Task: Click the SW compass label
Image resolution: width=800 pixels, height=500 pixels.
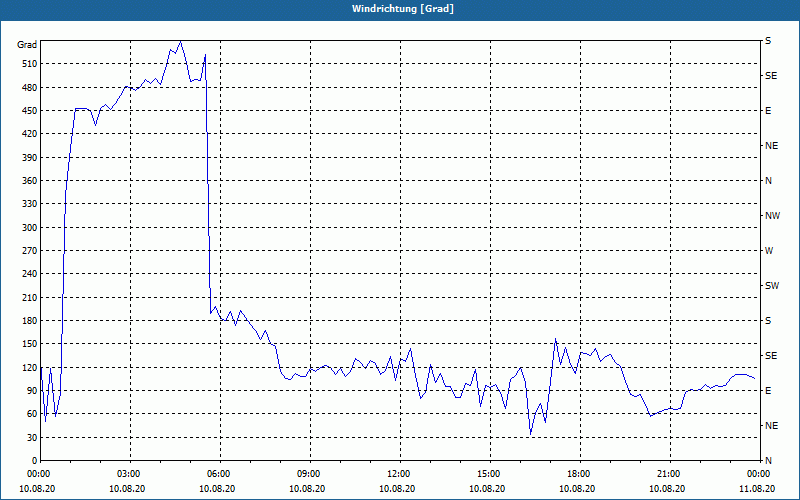Action: click(772, 286)
